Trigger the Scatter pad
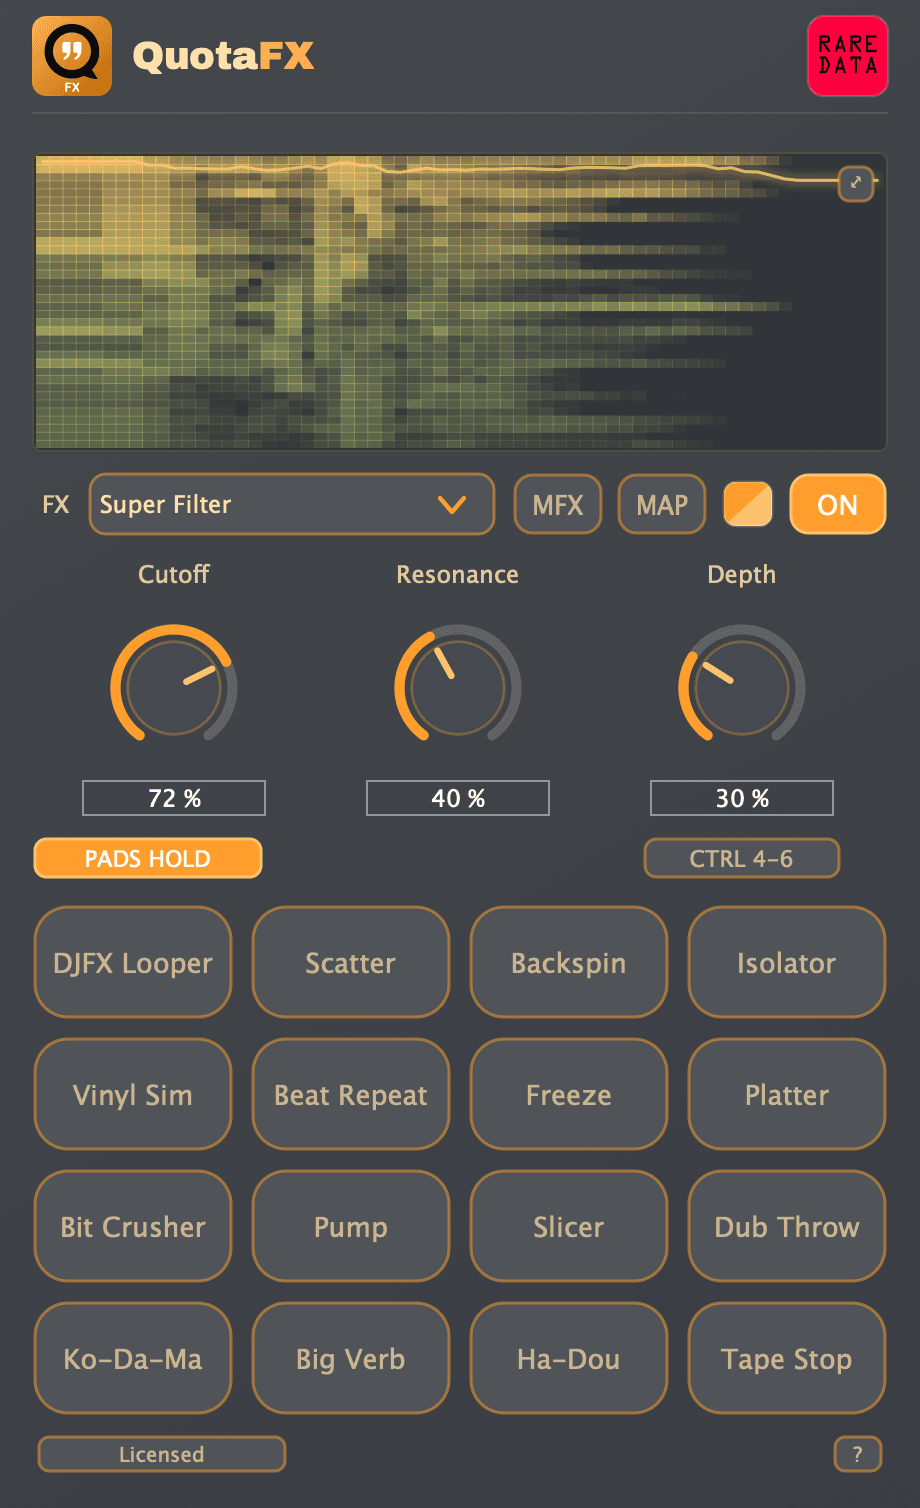The width and height of the screenshot is (920, 1508). pyautogui.click(x=351, y=962)
